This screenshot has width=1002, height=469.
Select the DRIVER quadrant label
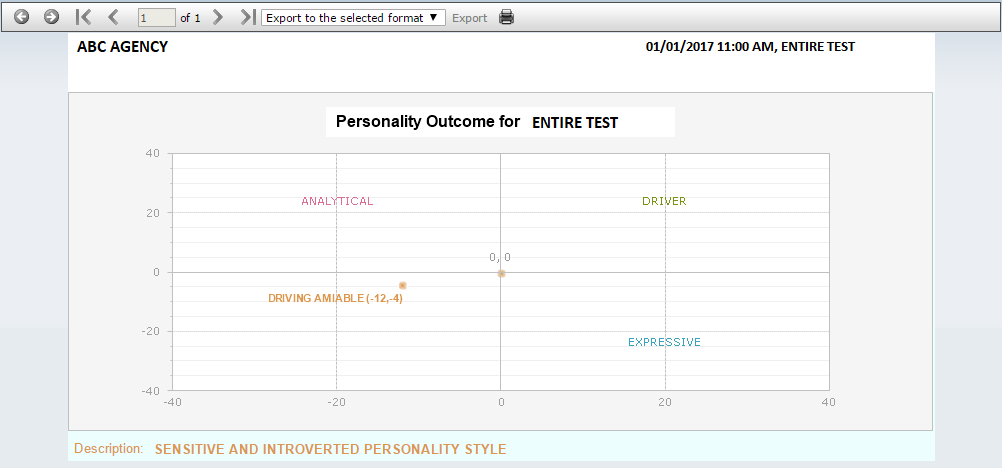click(665, 201)
